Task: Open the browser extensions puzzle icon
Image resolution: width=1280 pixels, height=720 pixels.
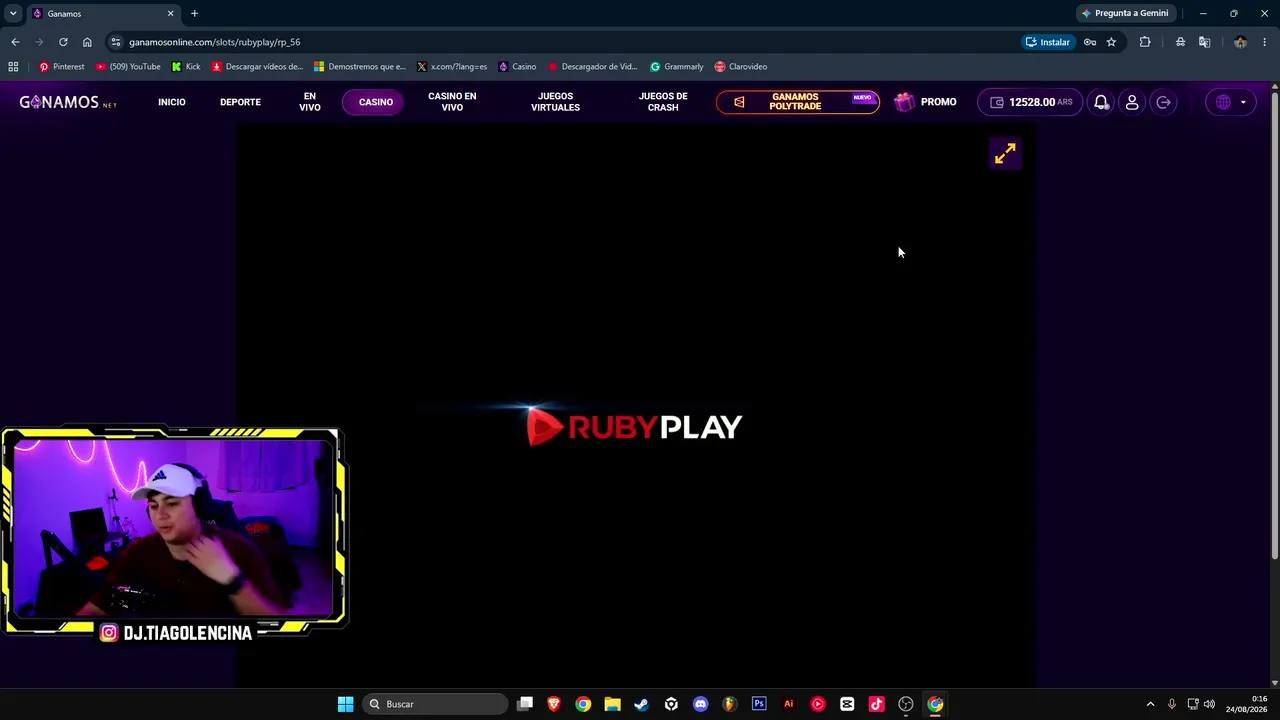Action: pos(1145,42)
